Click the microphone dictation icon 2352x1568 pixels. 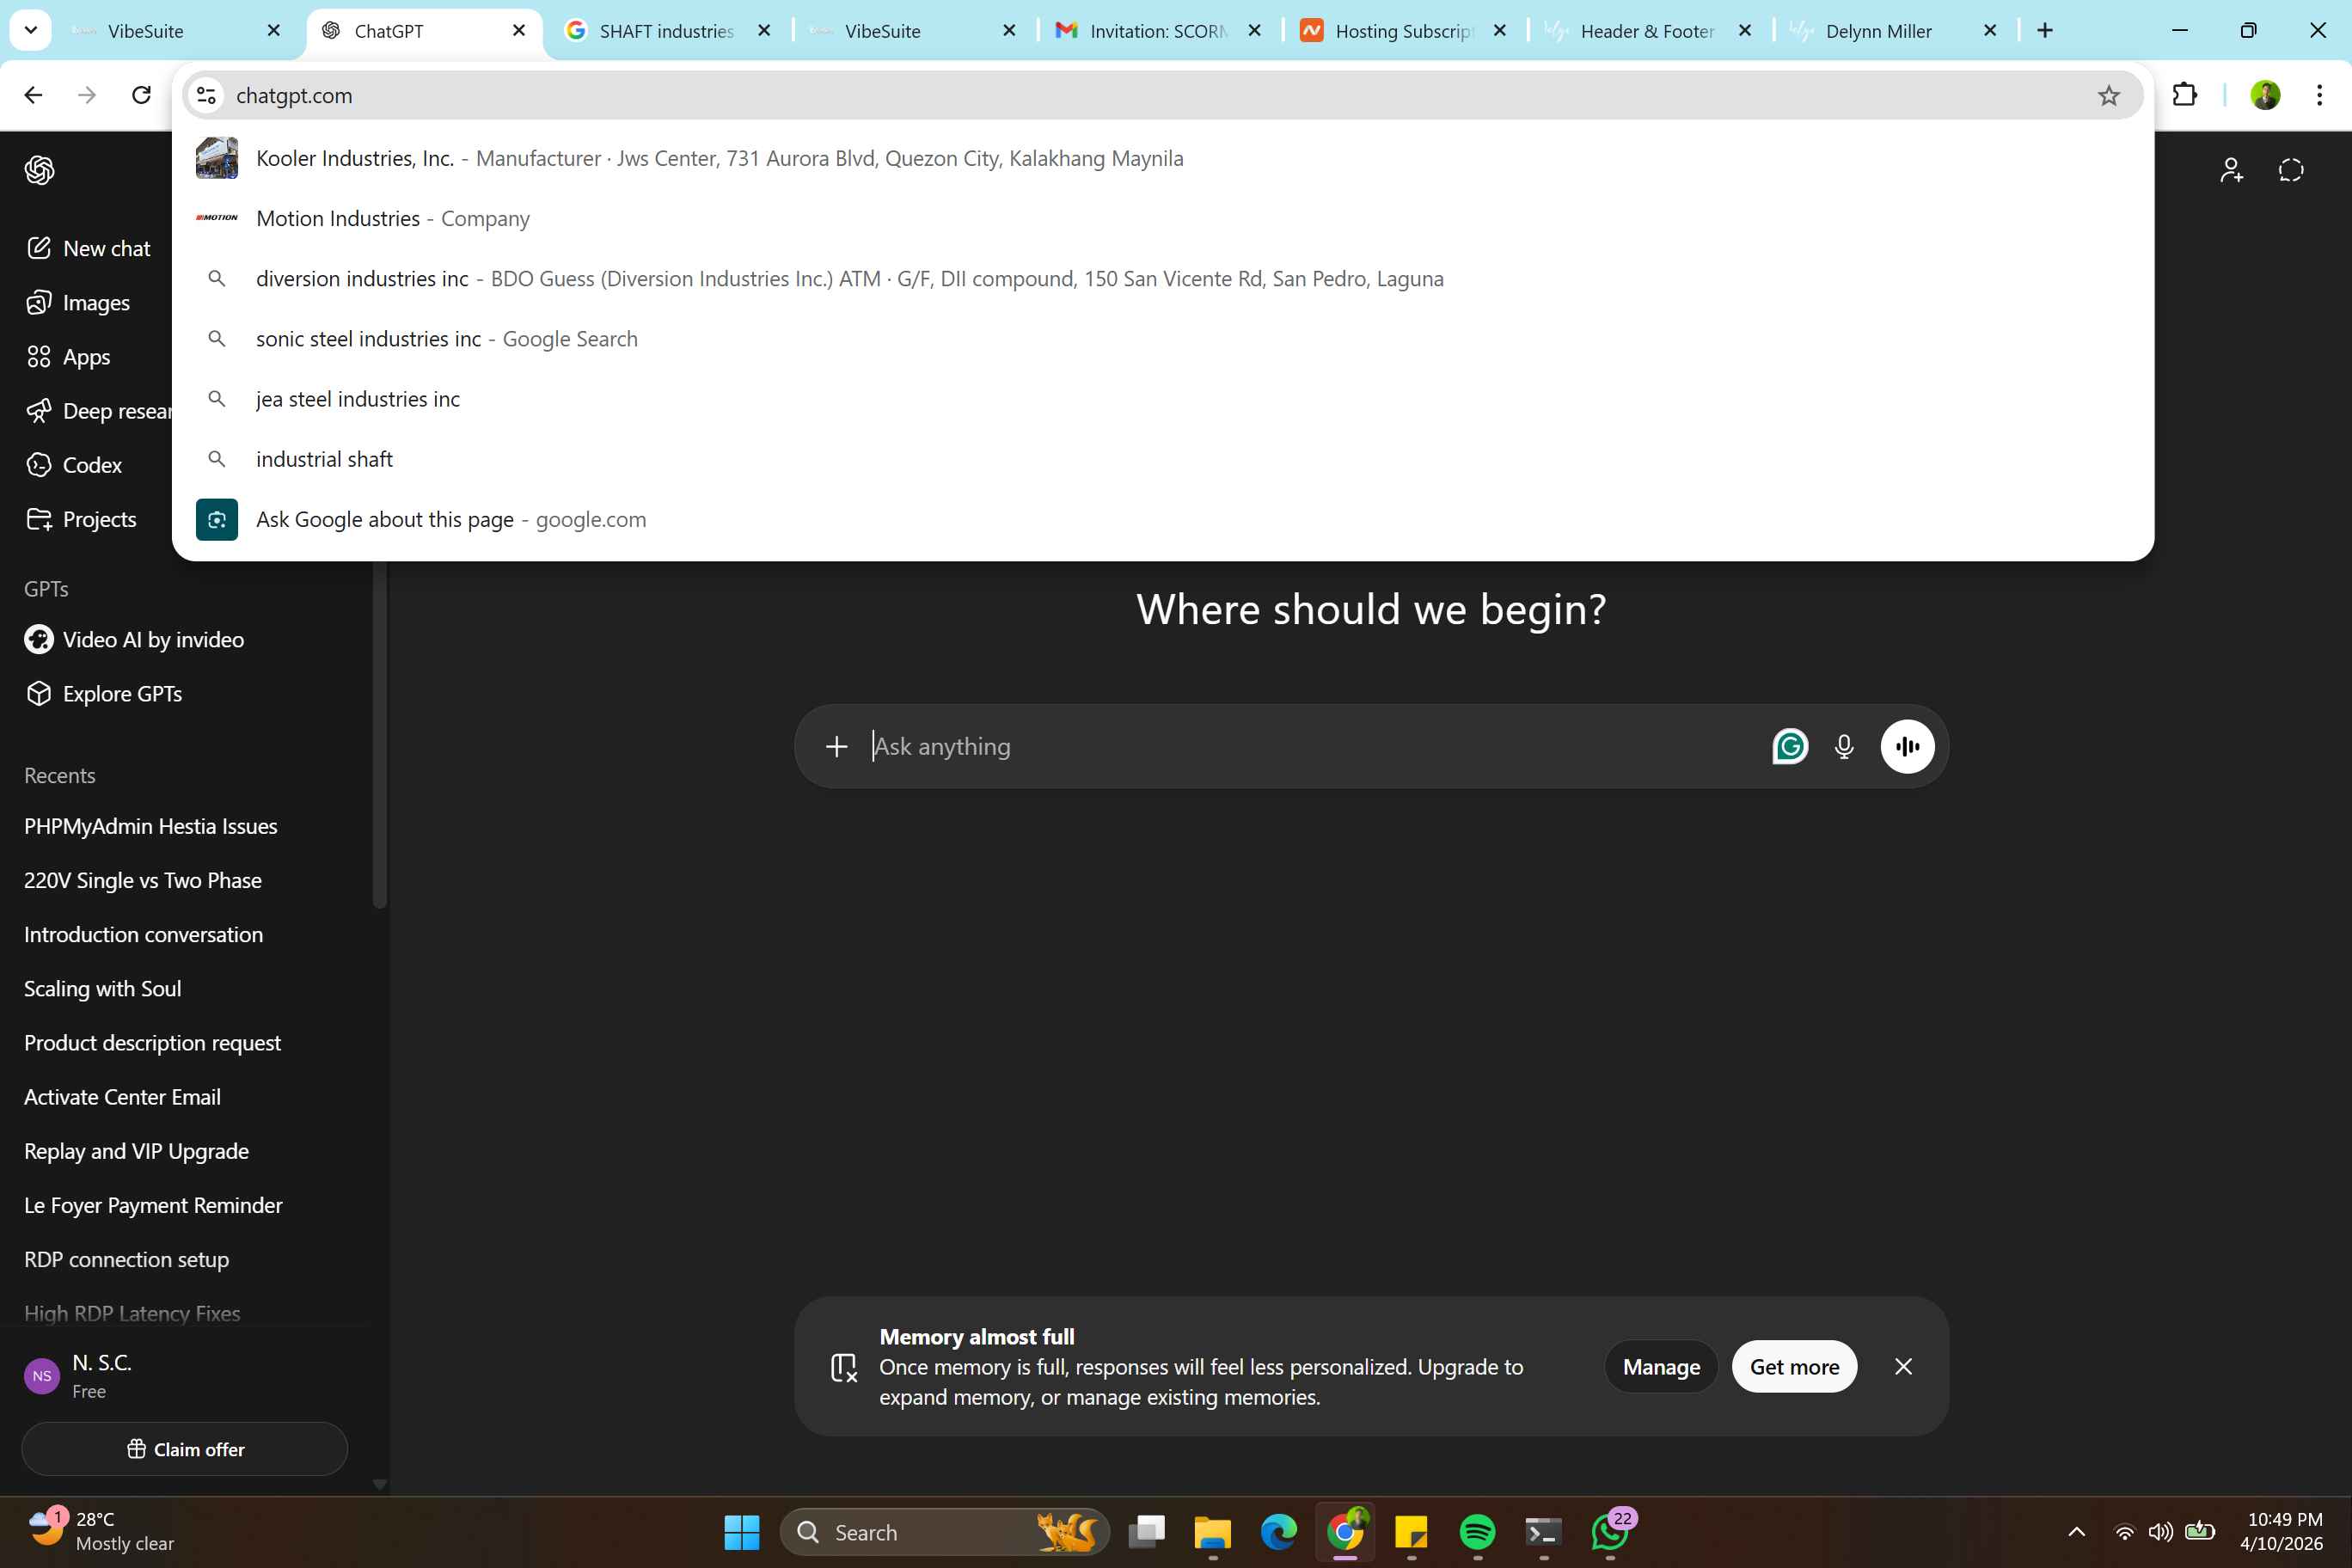click(1844, 746)
